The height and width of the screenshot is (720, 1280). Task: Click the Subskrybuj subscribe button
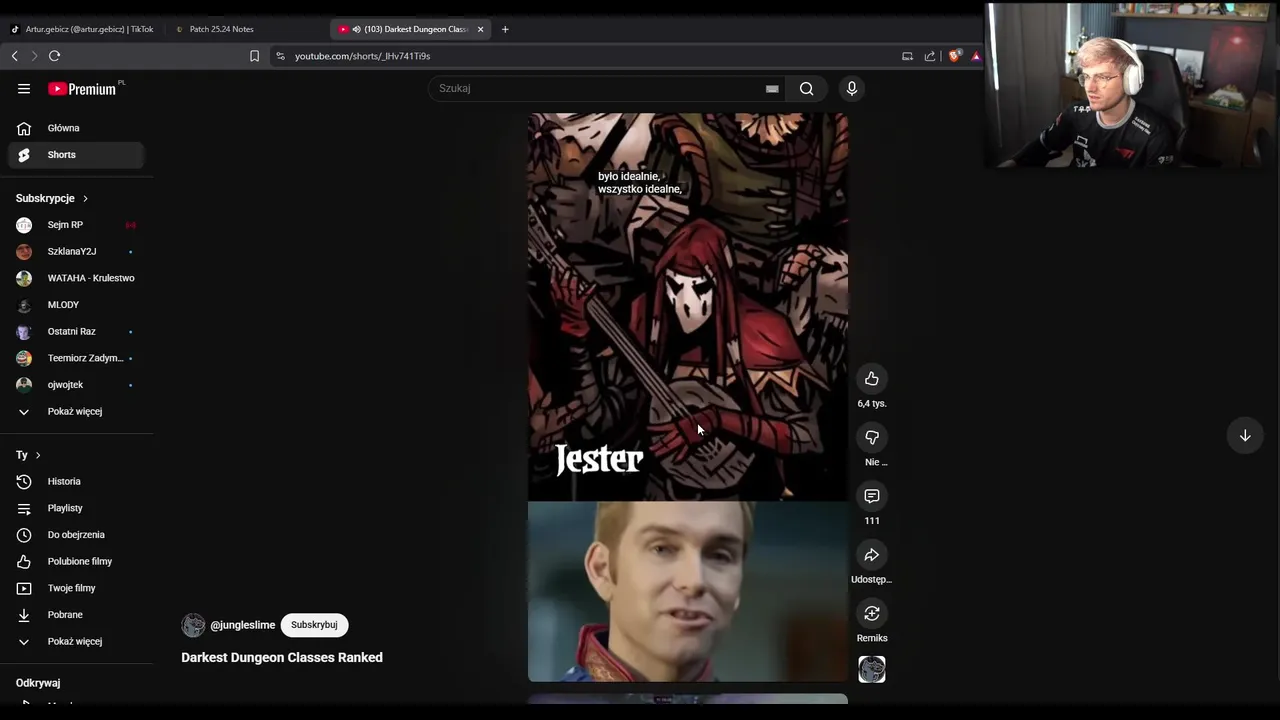tap(314, 625)
